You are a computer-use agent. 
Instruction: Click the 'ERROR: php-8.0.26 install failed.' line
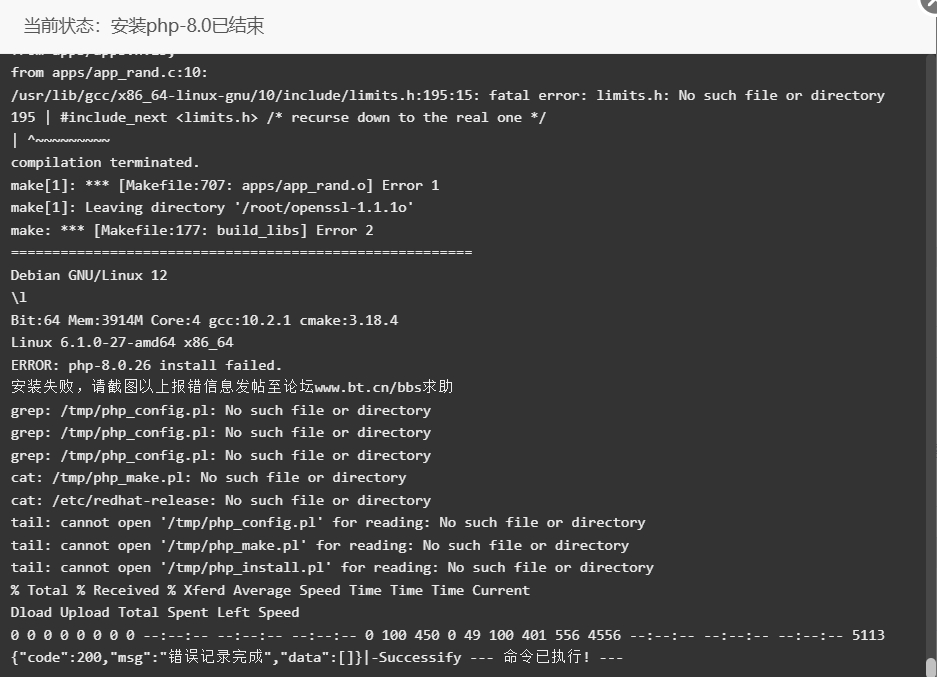[146, 365]
